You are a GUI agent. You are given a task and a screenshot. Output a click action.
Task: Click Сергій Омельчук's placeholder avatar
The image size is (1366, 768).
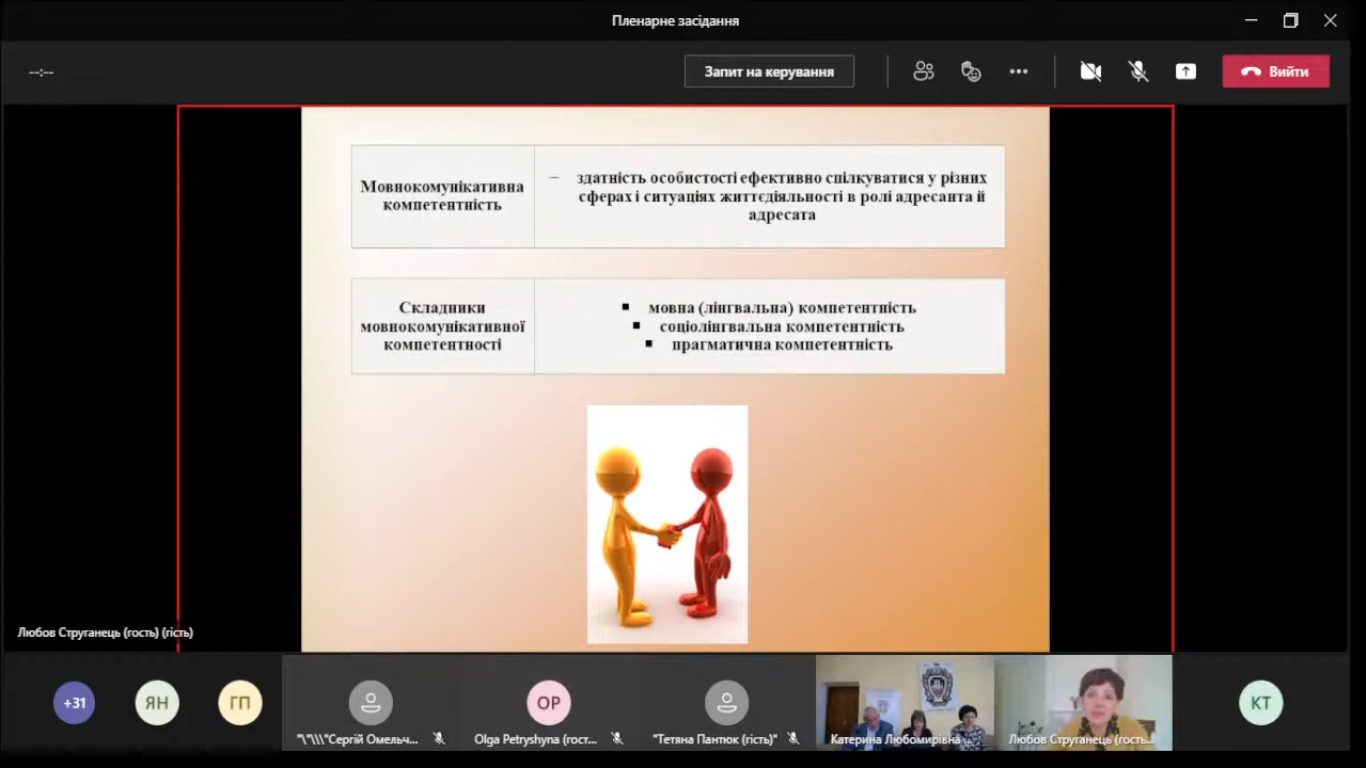click(370, 703)
